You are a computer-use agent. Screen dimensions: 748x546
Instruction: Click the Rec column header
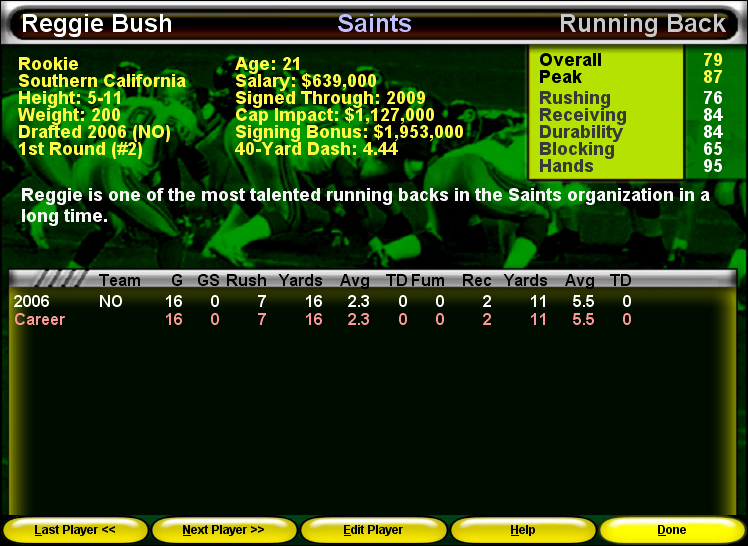tap(476, 281)
